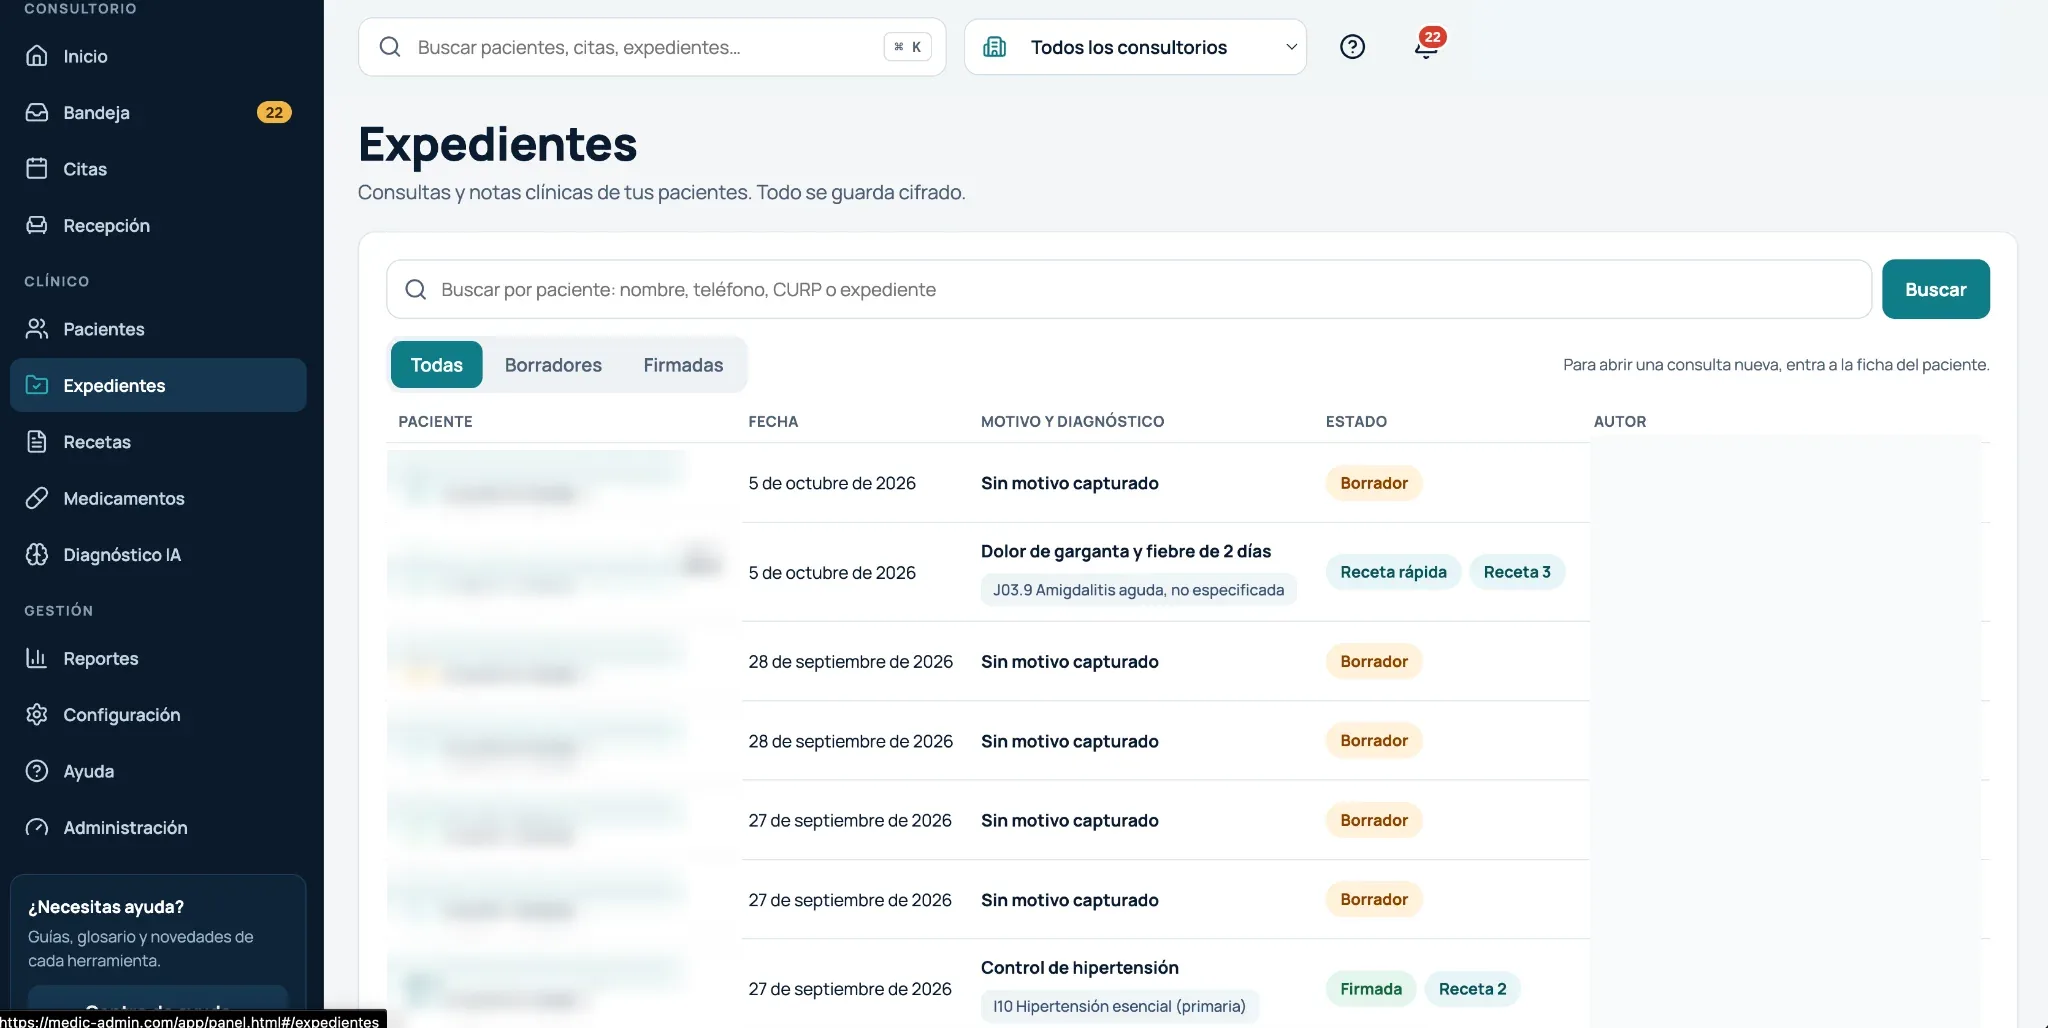Click the I10 Hipertensión esencial diagnosis chip
This screenshot has height=1028, width=2048.
point(1119,1006)
